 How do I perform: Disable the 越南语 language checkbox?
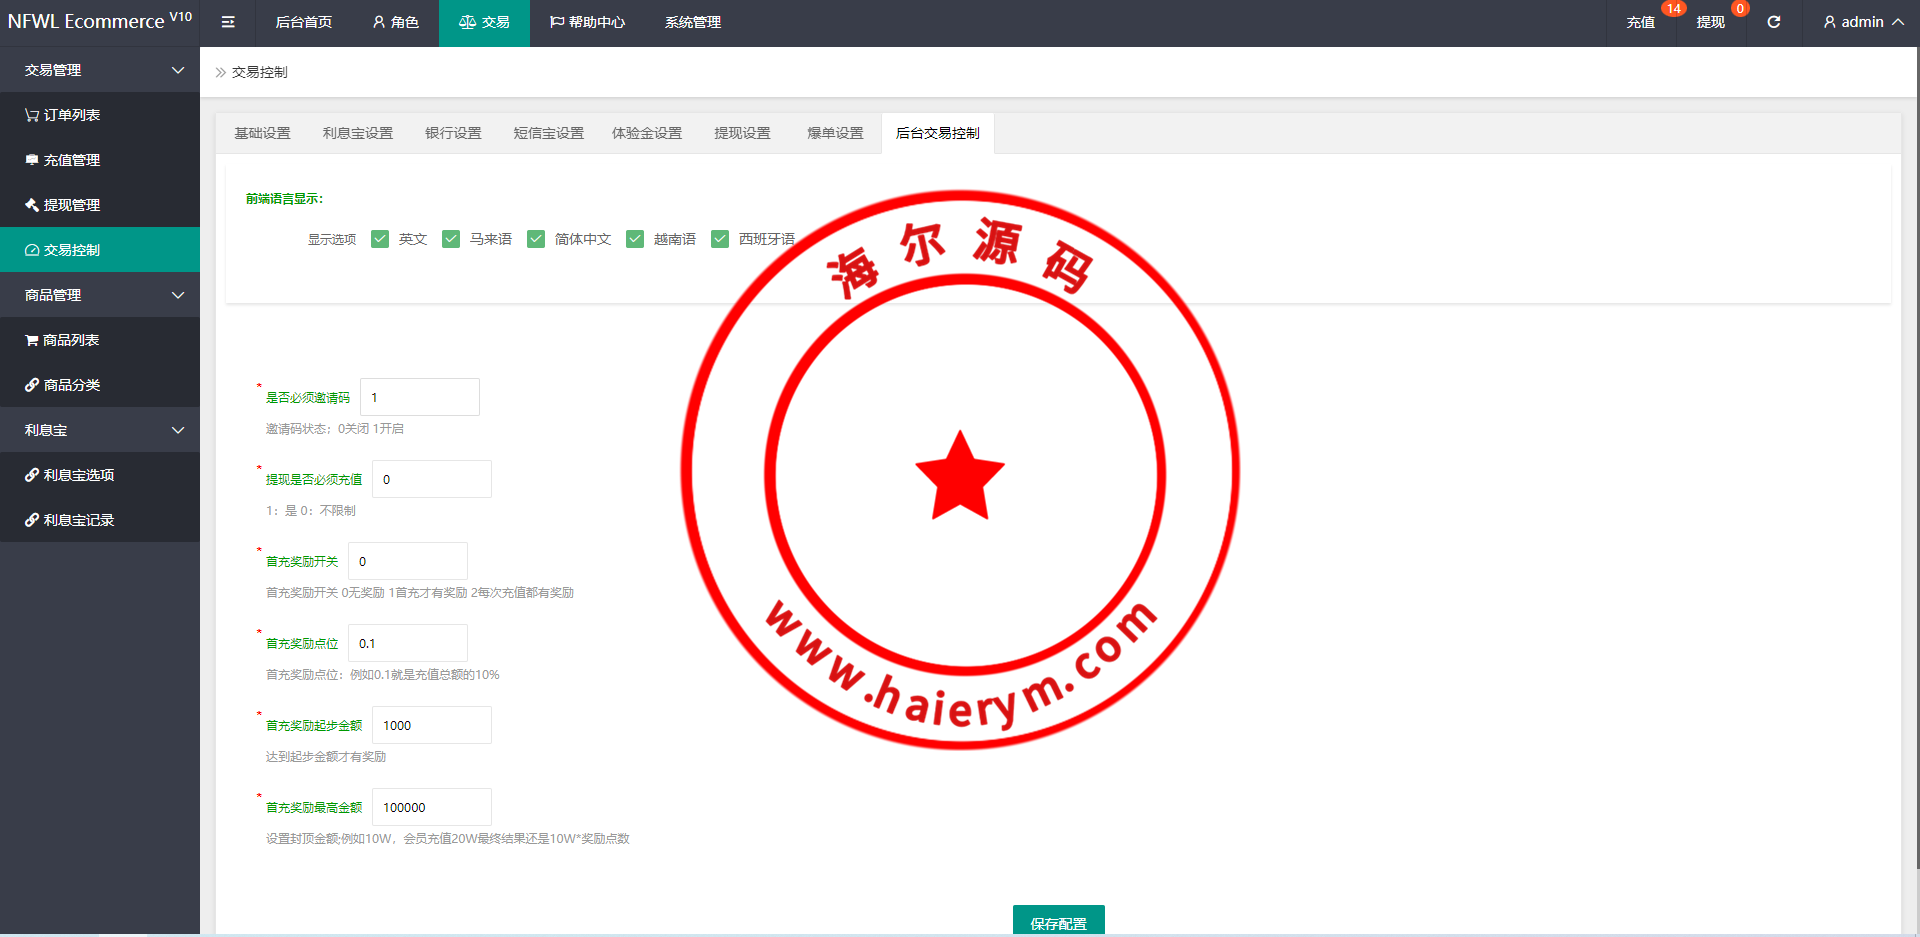[635, 239]
